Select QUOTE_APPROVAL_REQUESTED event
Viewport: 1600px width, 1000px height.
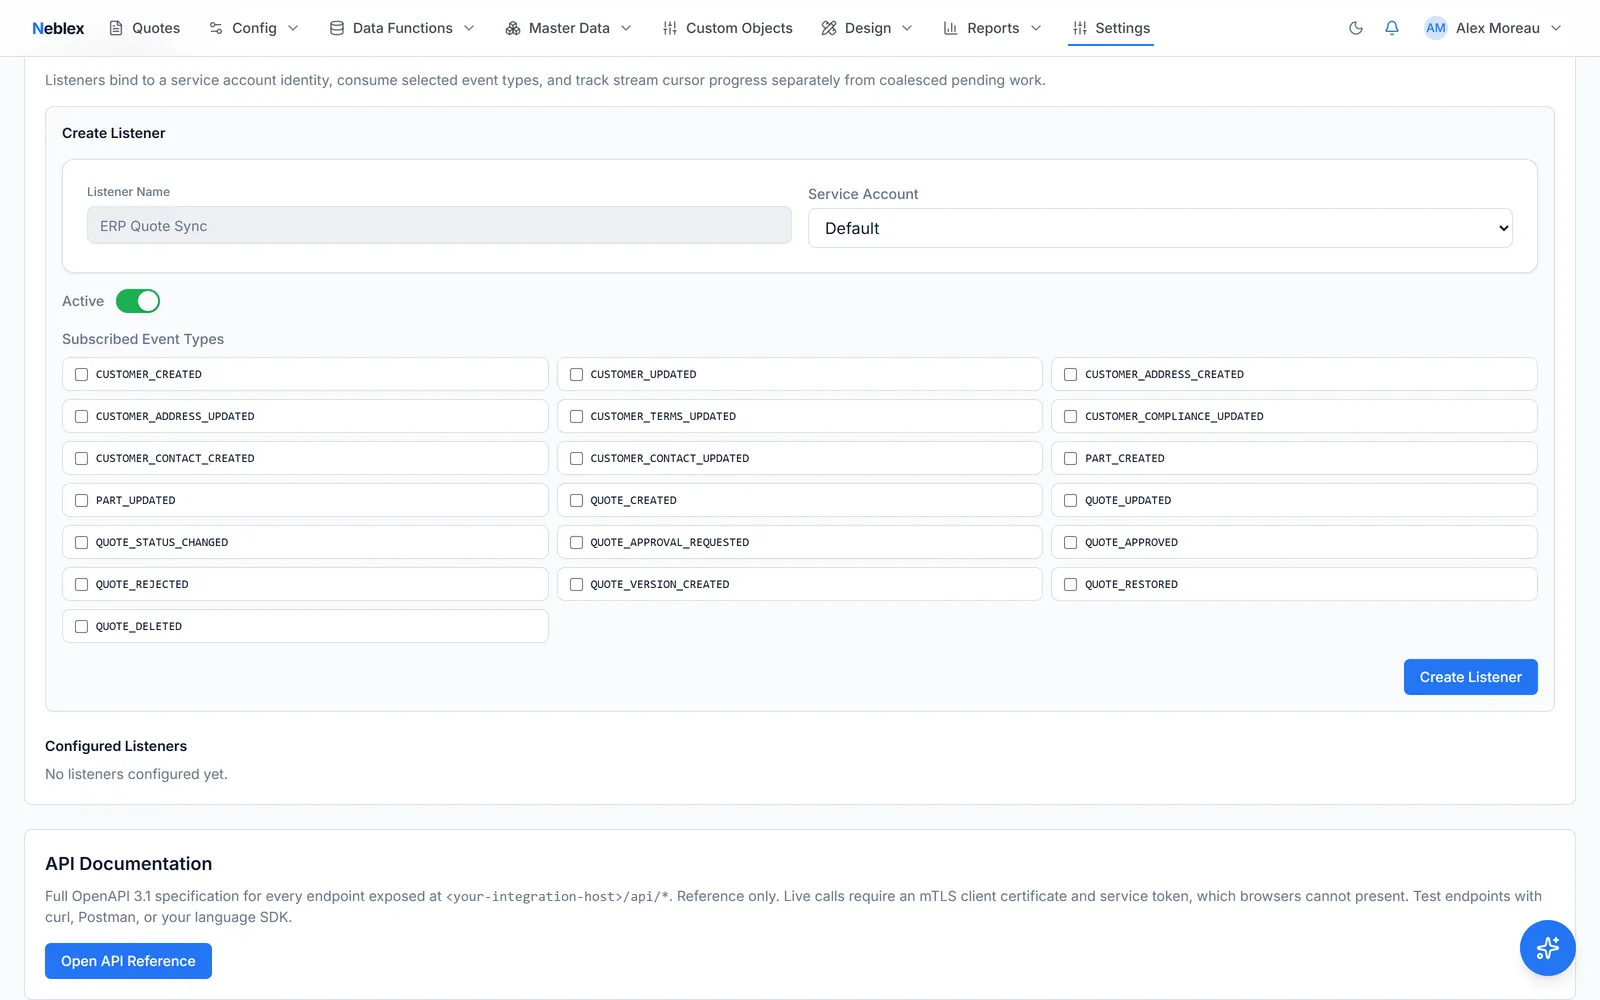click(x=576, y=542)
